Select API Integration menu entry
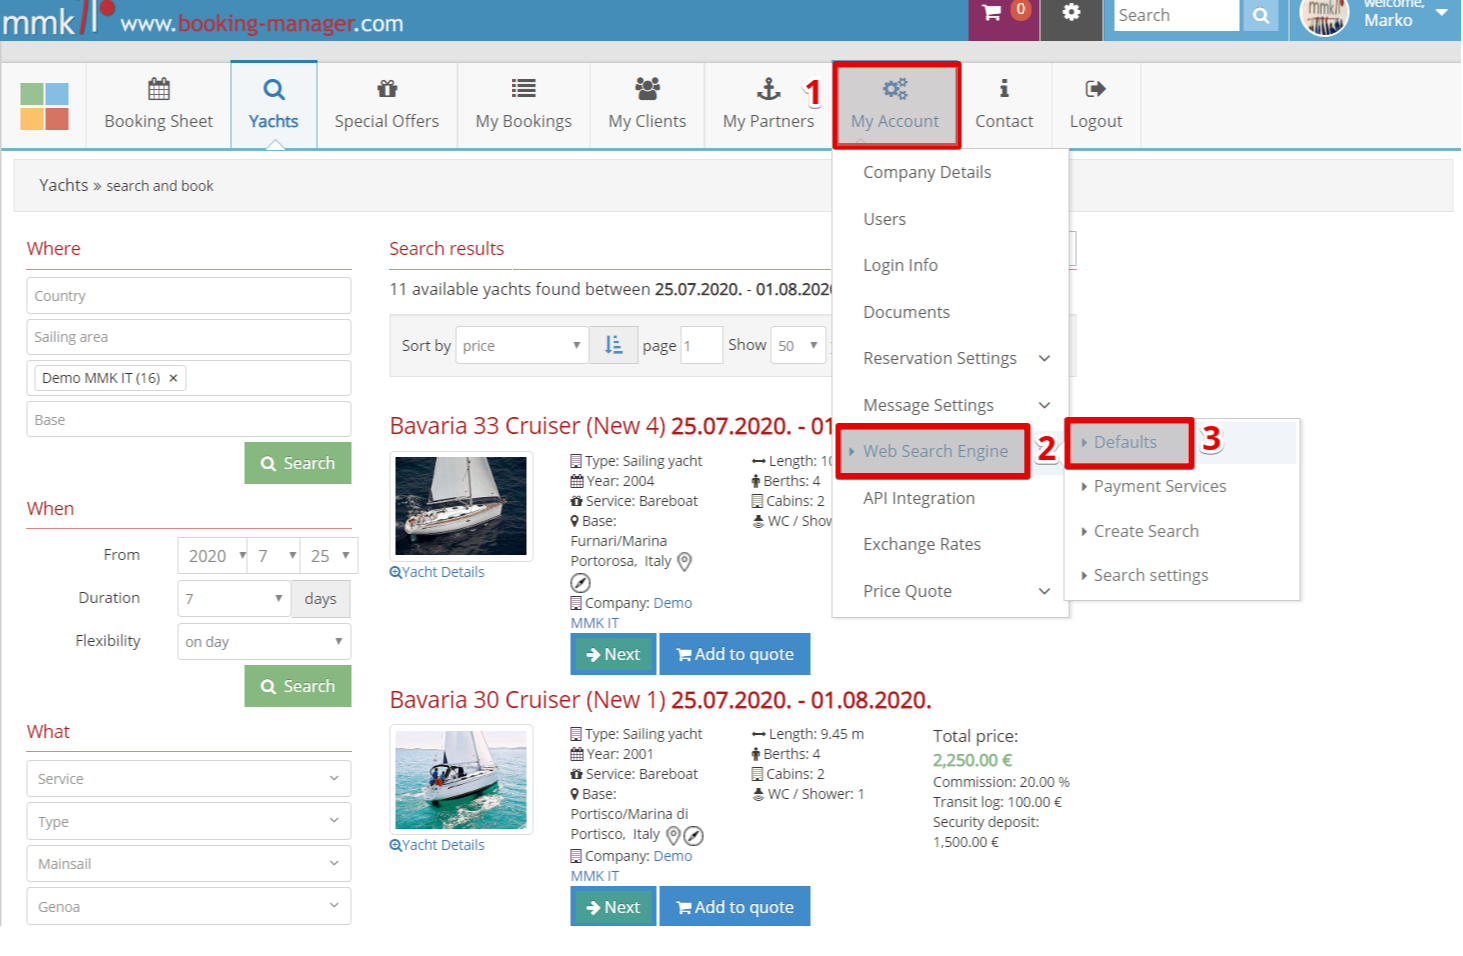Viewport: 1463px width, 956px height. tap(918, 498)
